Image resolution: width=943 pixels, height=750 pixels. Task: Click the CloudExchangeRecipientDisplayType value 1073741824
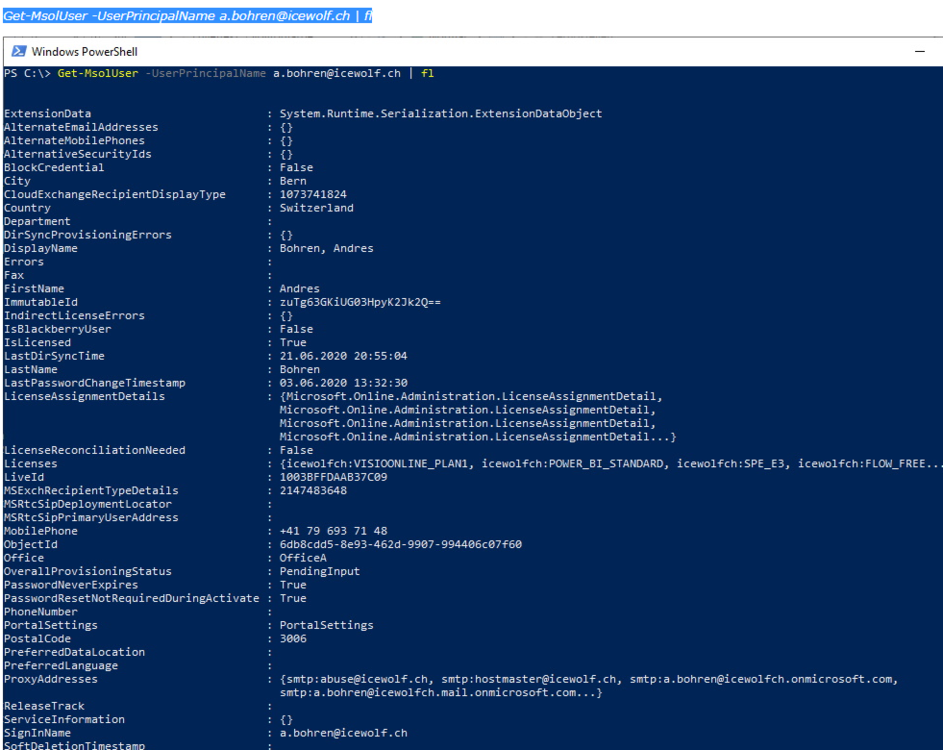click(313, 194)
